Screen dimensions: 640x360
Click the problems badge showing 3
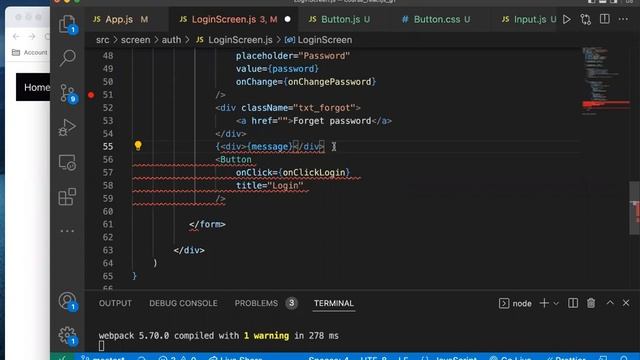[291, 303]
